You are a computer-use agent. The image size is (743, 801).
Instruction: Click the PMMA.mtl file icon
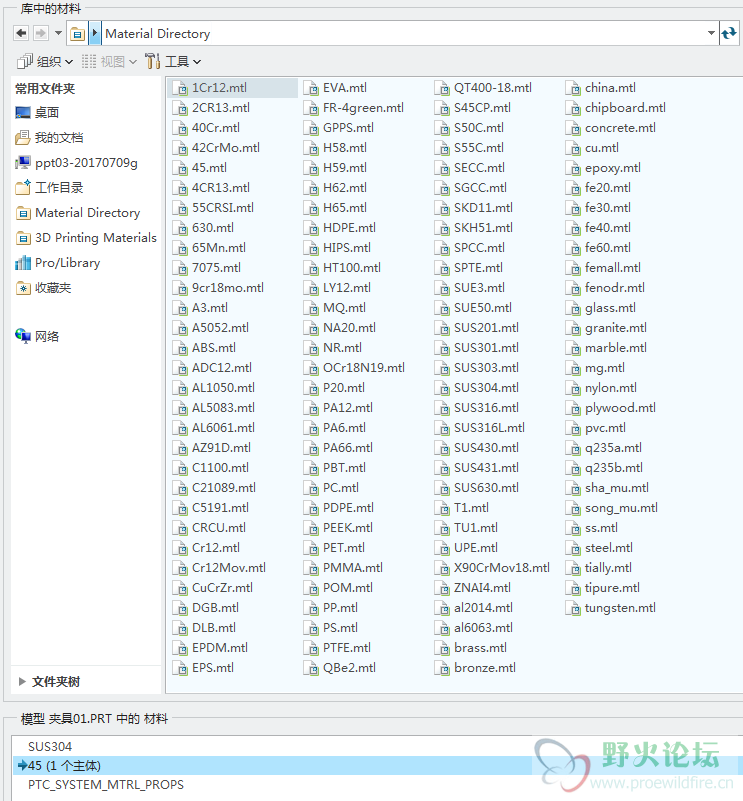pyautogui.click(x=311, y=568)
